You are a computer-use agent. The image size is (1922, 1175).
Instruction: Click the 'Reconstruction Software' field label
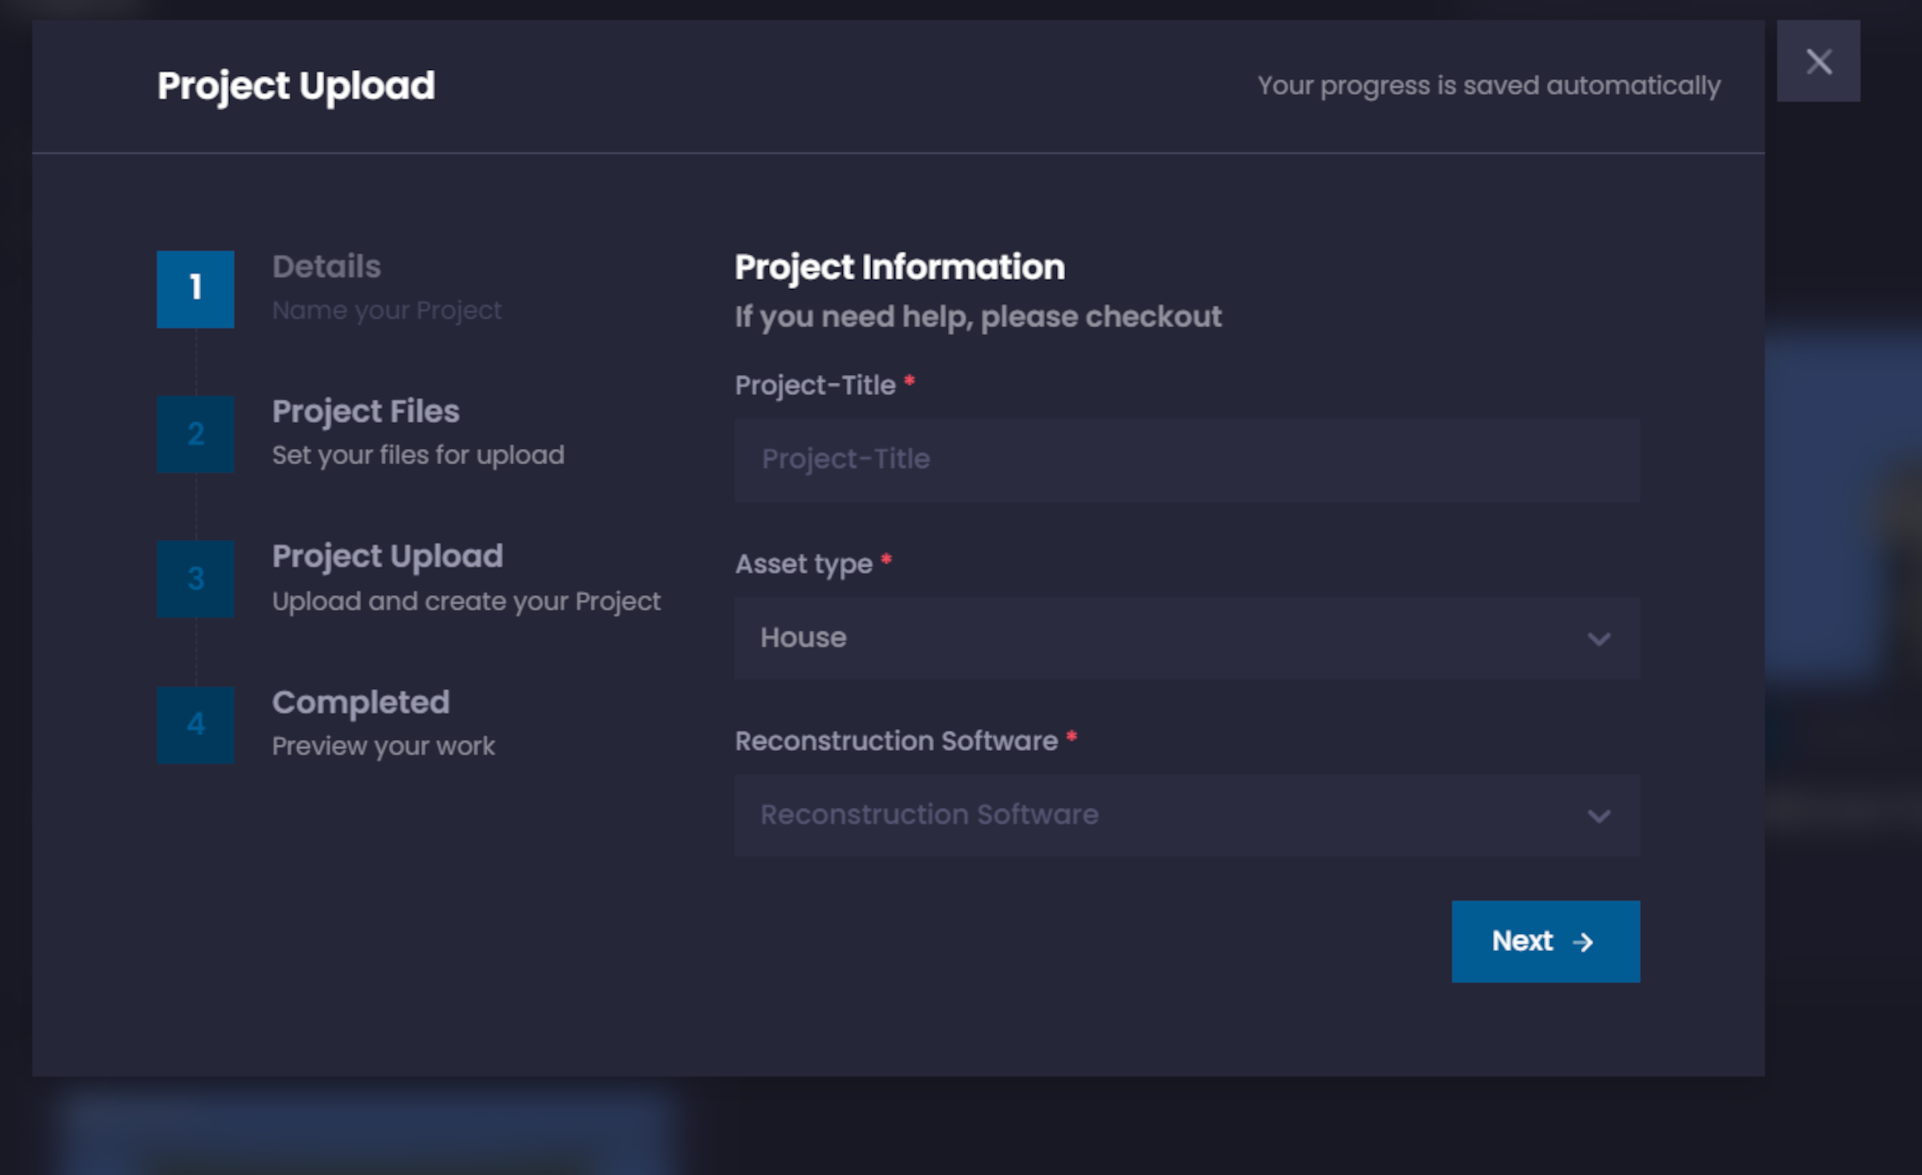pos(896,741)
